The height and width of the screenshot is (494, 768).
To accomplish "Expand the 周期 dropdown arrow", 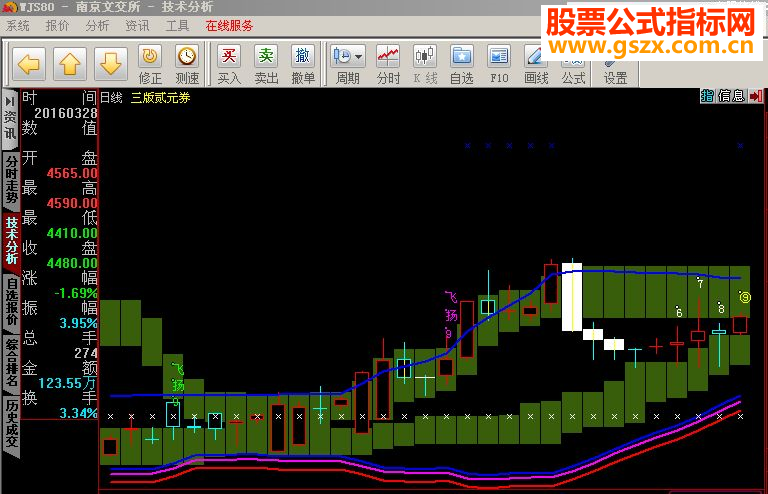I will click(x=359, y=57).
